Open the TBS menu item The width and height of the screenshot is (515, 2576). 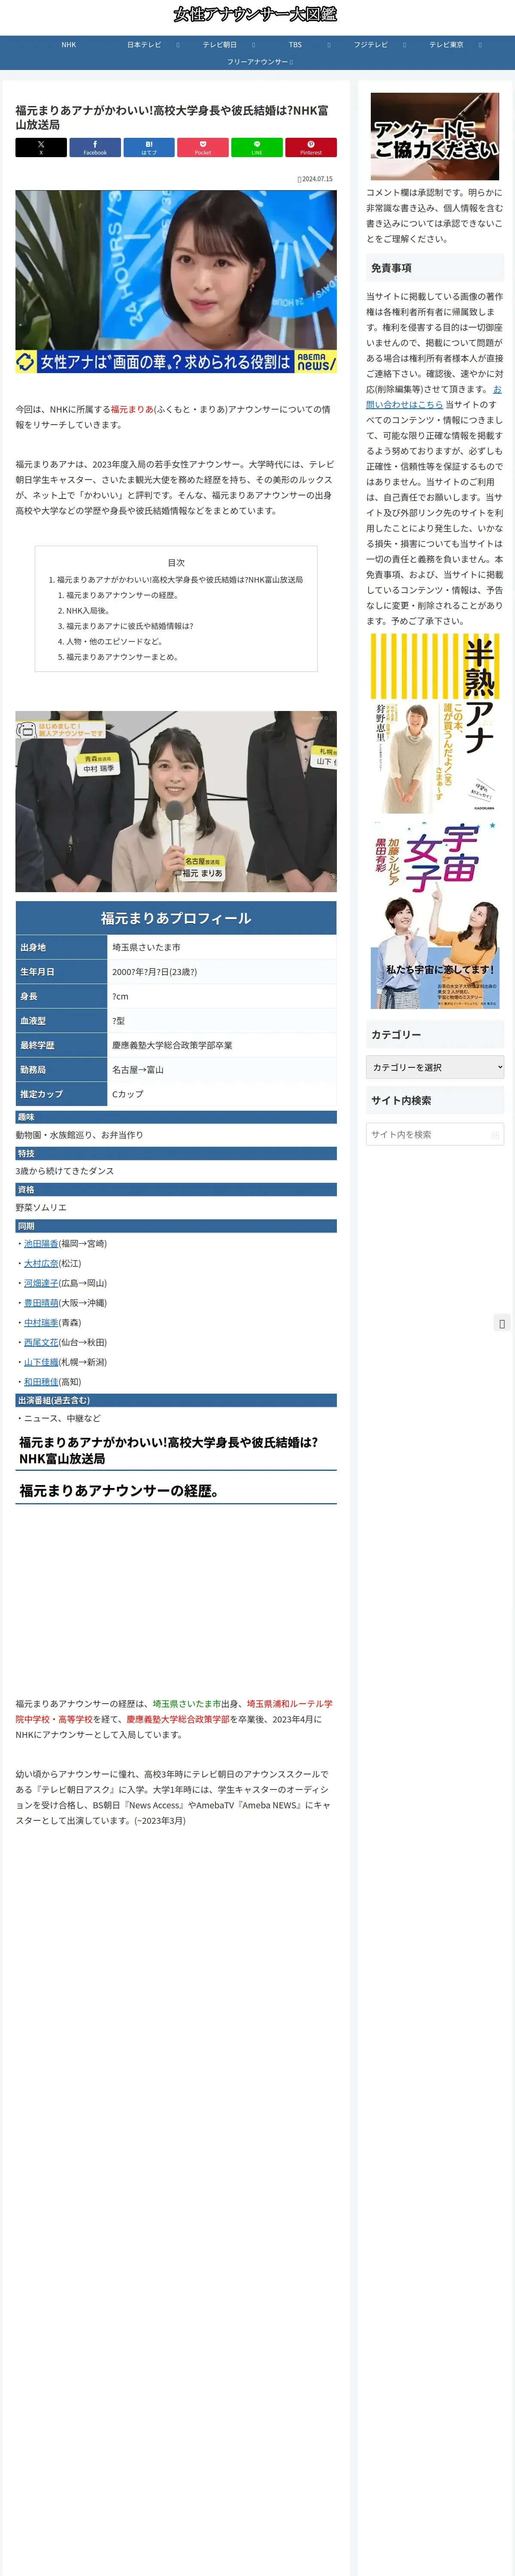click(295, 45)
